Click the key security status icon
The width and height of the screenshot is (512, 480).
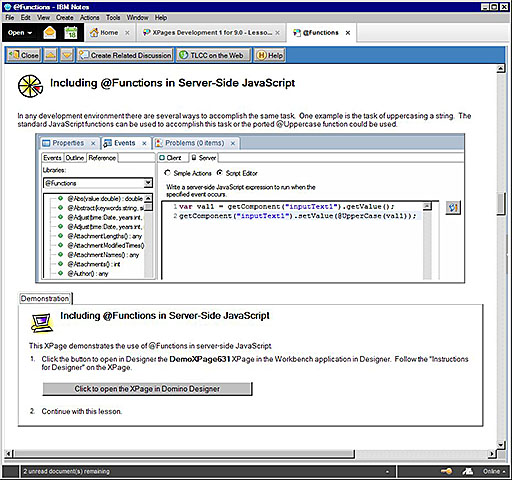tap(446, 471)
